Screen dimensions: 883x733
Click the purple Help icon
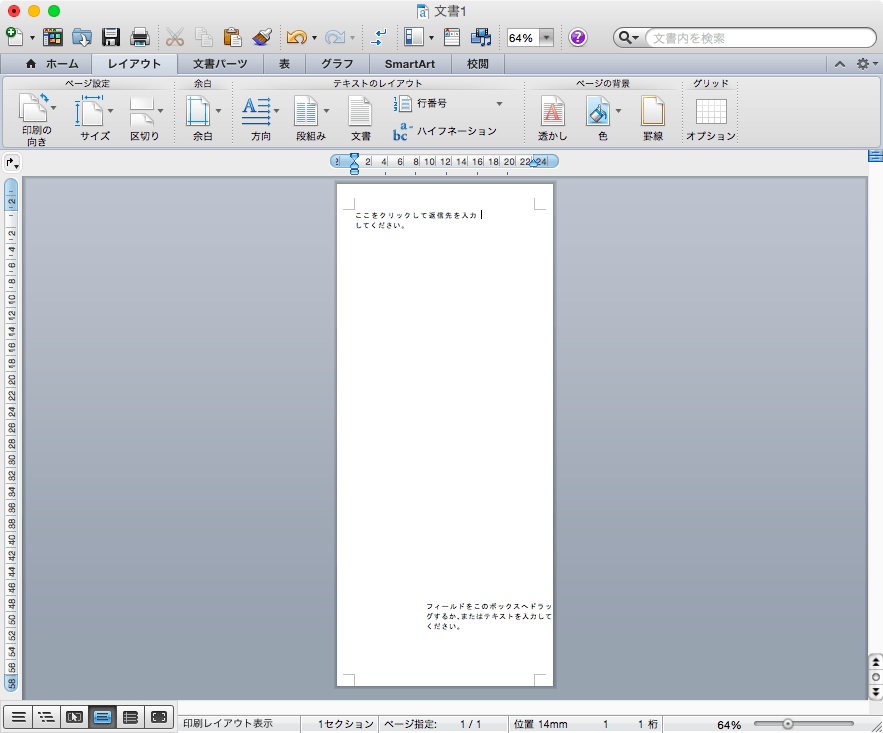coord(578,37)
